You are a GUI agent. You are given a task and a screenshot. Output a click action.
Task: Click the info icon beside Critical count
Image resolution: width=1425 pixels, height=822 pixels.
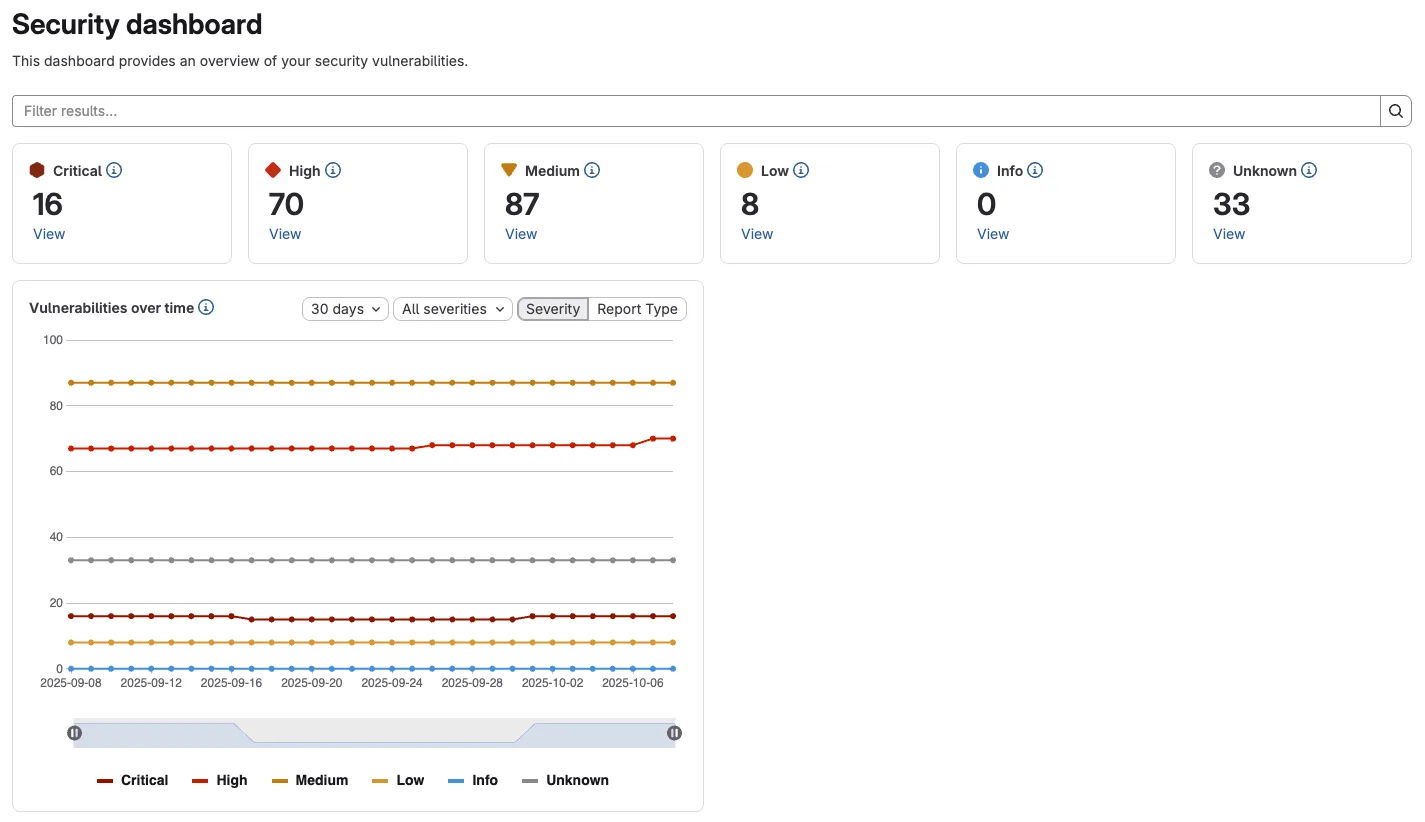click(x=113, y=170)
